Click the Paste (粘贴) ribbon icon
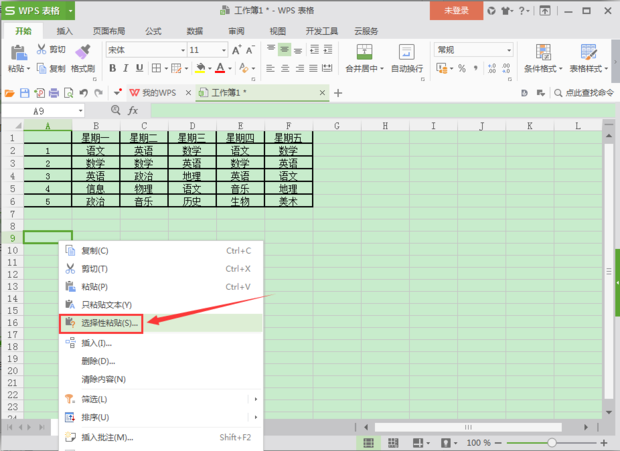Screen dimensions: 620x451 click(x=18, y=52)
